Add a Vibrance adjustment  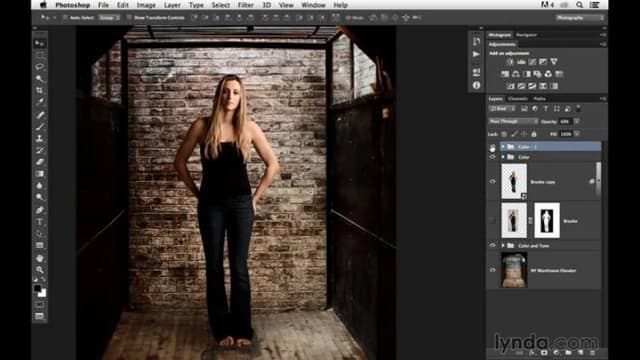[554, 62]
